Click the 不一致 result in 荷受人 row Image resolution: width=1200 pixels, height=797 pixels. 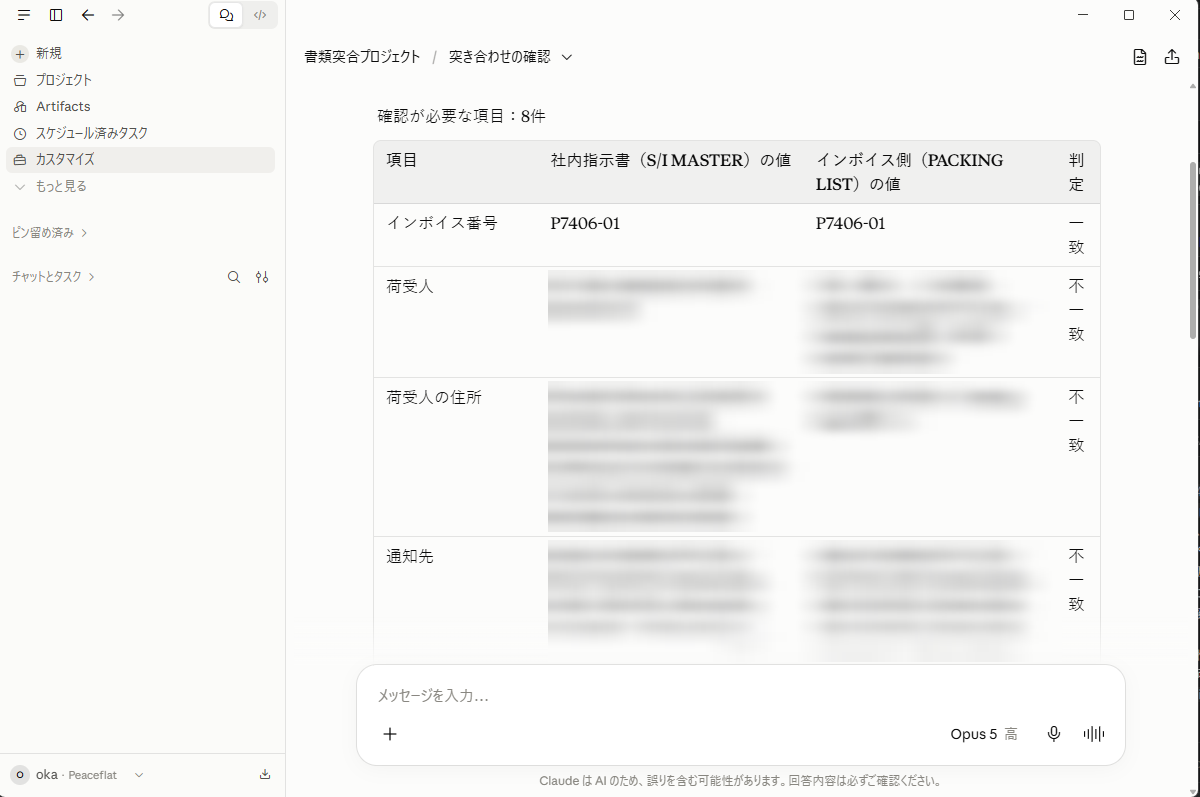click(x=1076, y=310)
